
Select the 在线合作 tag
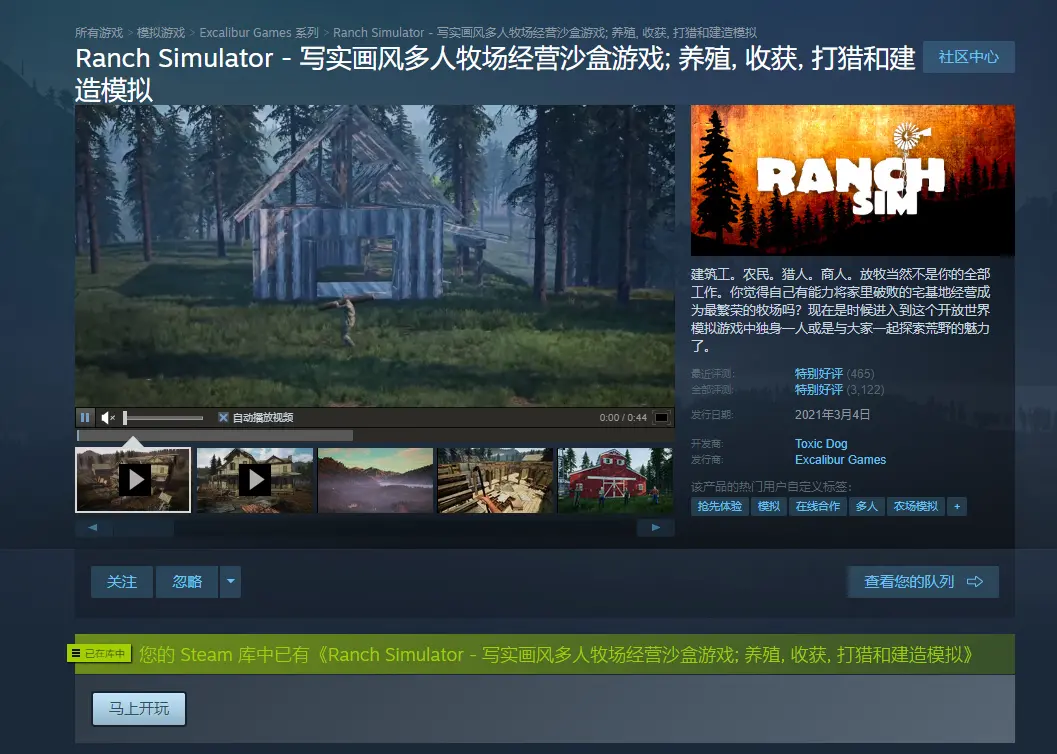[x=818, y=506]
